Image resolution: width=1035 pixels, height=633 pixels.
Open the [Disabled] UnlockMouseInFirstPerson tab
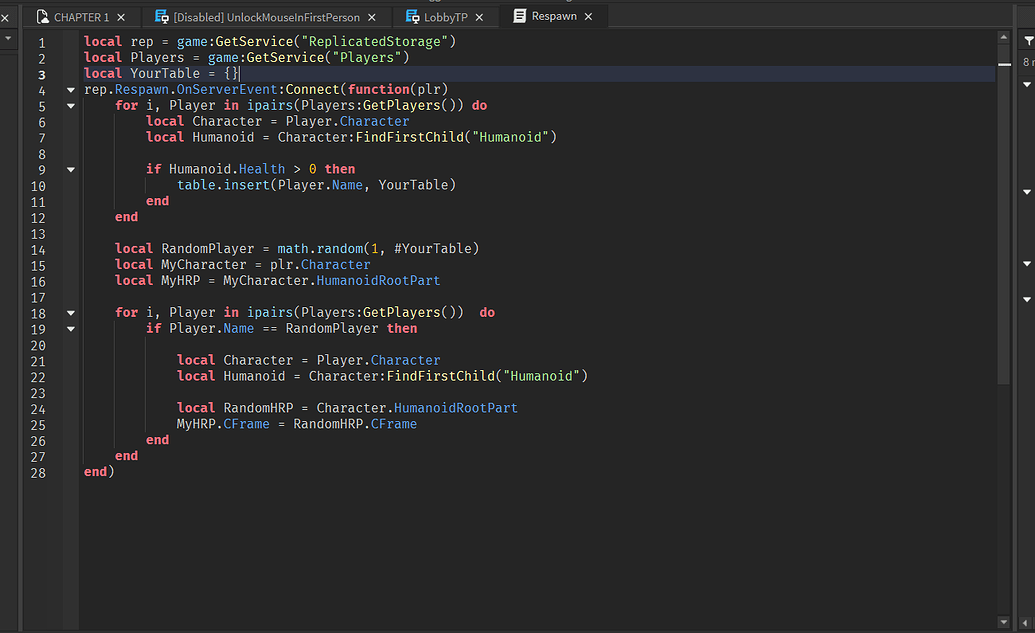[x=265, y=17]
